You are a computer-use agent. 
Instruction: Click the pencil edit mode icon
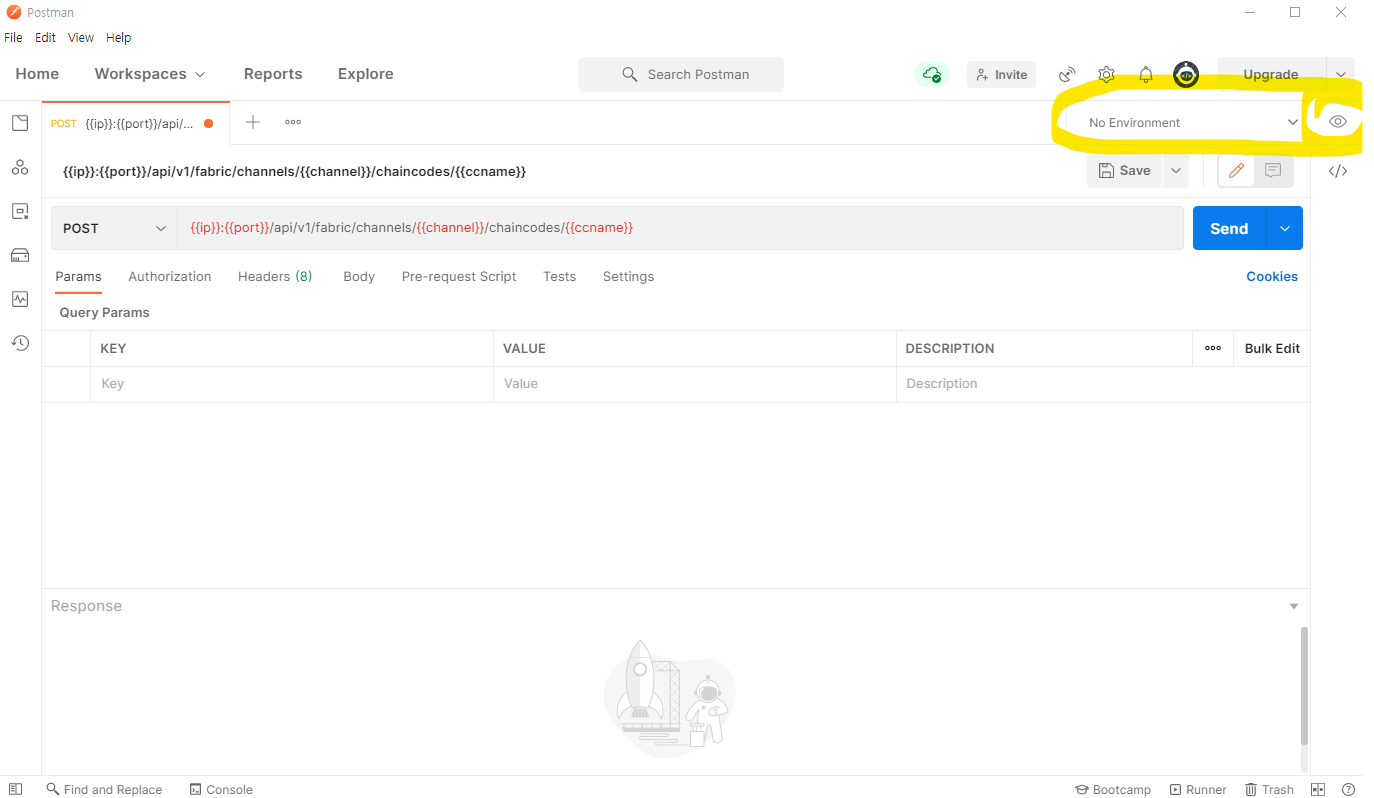tap(1236, 171)
